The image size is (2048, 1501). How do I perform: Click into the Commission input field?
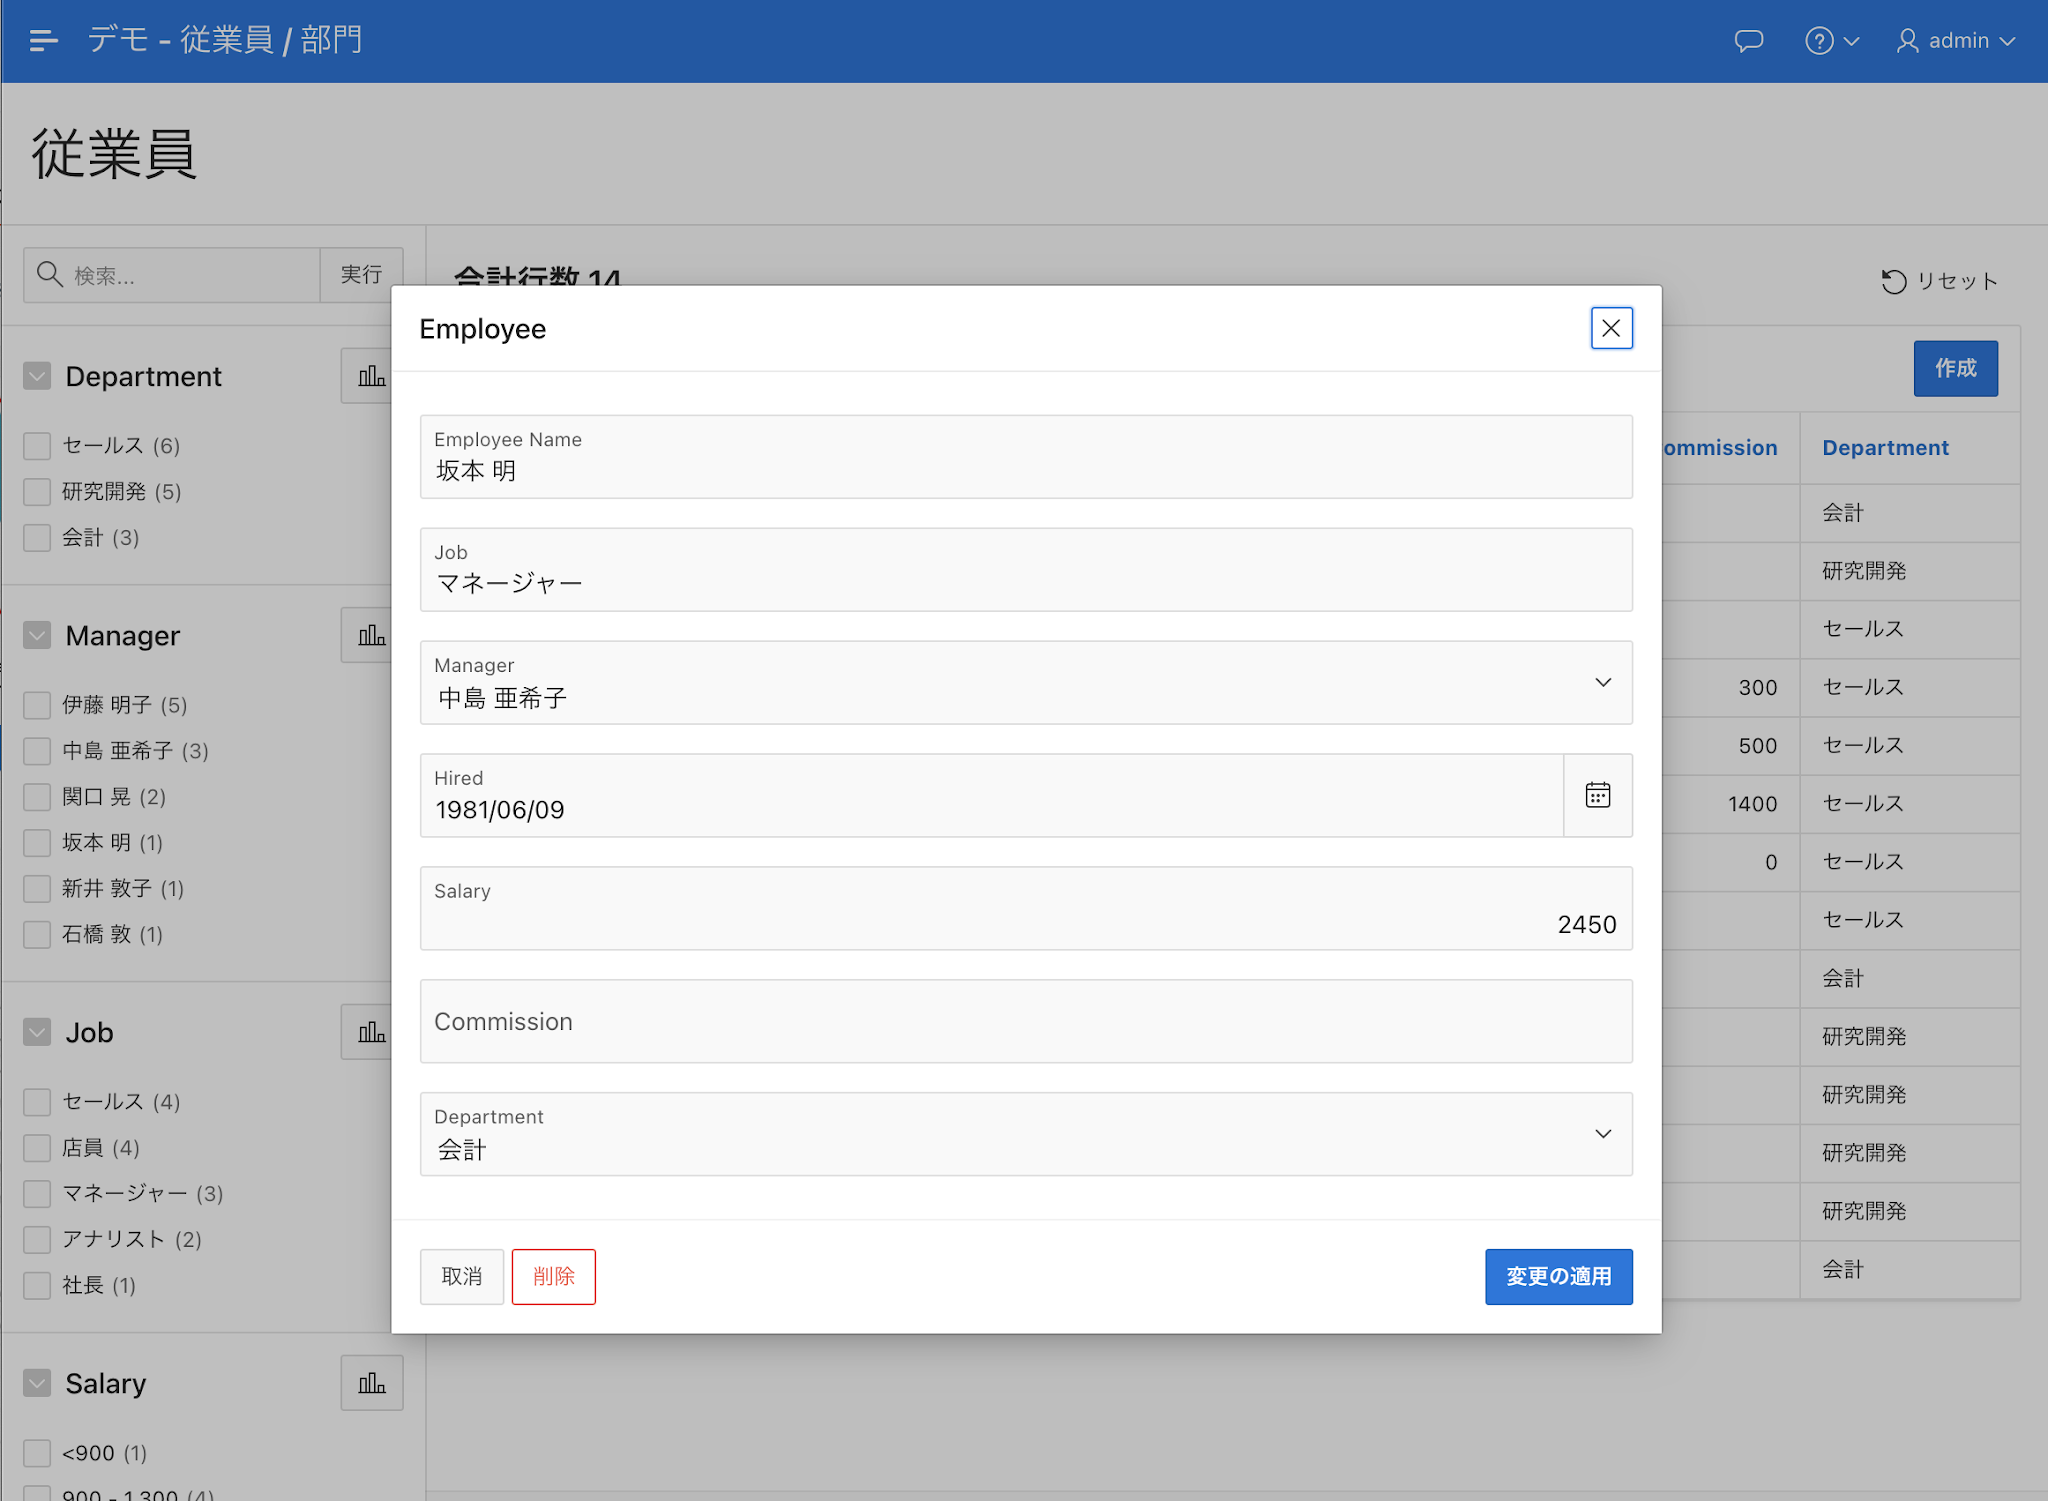pyautogui.click(x=1025, y=1022)
